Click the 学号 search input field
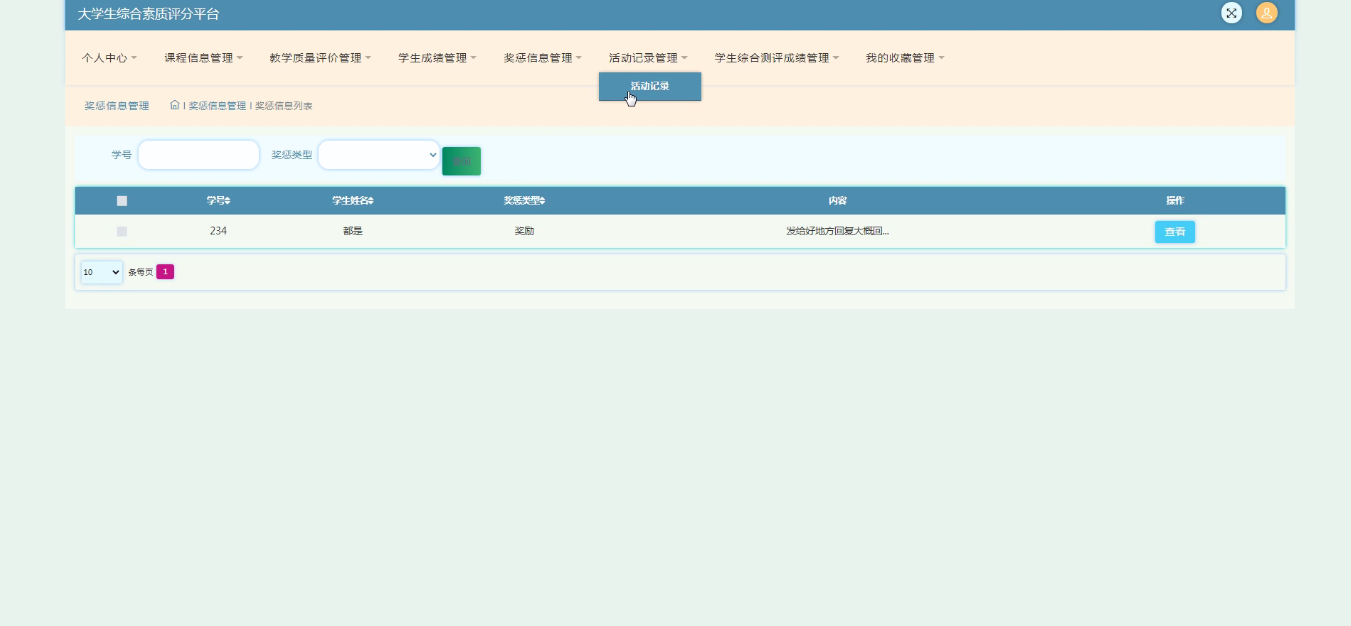This screenshot has height=626, width=1351. click(199, 155)
